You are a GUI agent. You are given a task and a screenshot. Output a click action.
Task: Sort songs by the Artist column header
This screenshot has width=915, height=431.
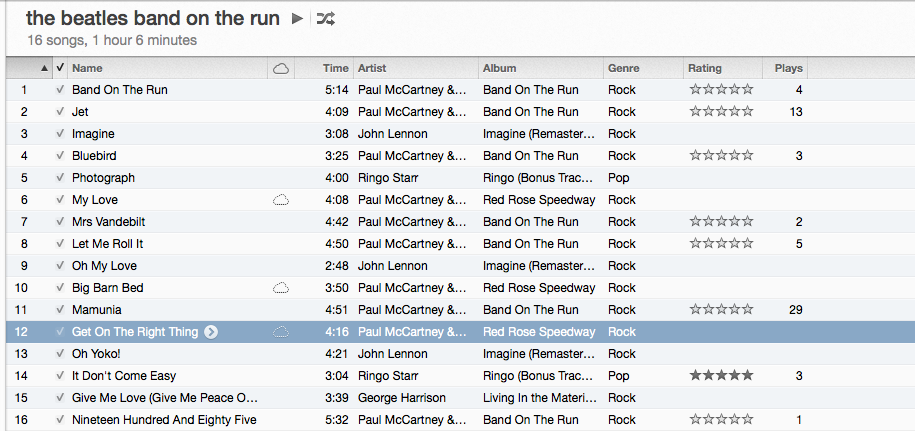coord(415,68)
